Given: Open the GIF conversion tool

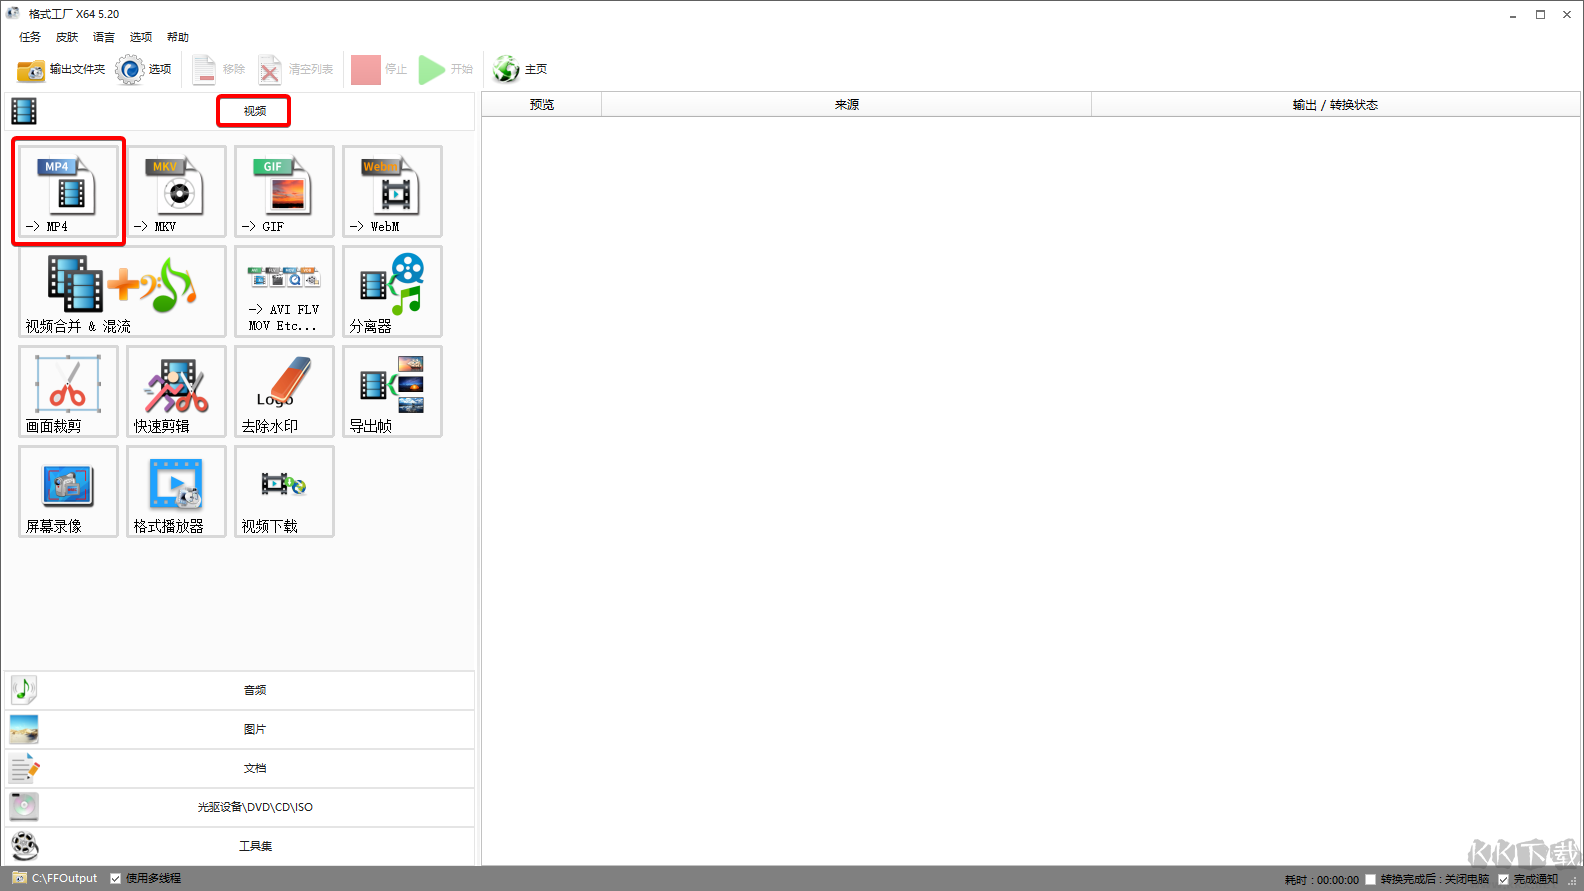Looking at the screenshot, I should coord(285,191).
